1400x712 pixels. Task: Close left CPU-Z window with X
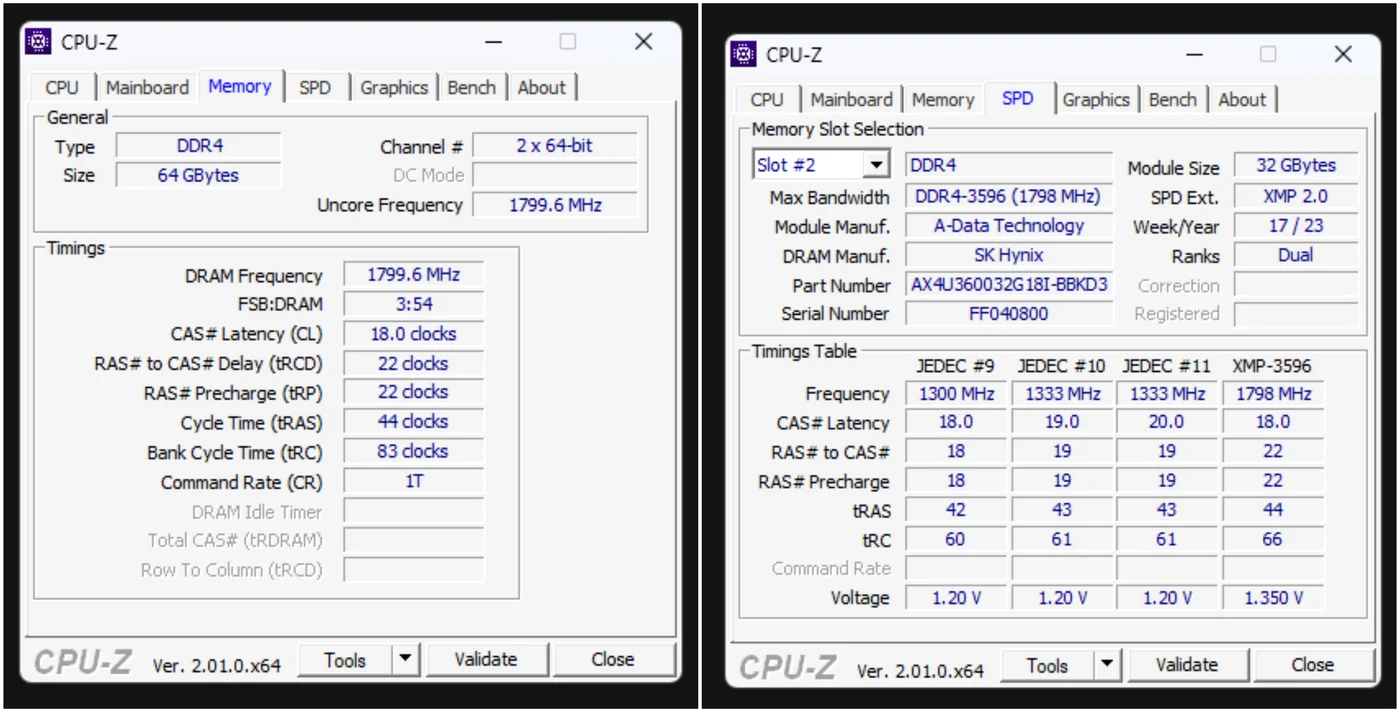click(x=643, y=42)
